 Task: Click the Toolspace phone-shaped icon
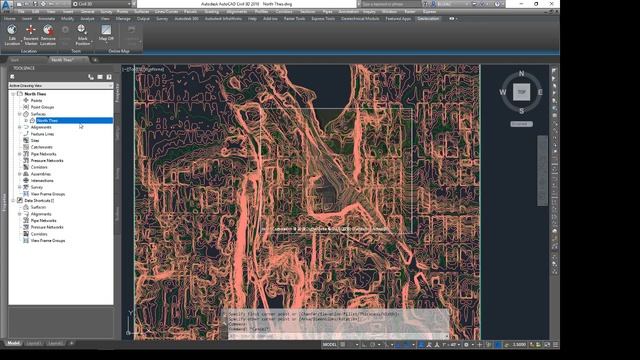coord(91,77)
